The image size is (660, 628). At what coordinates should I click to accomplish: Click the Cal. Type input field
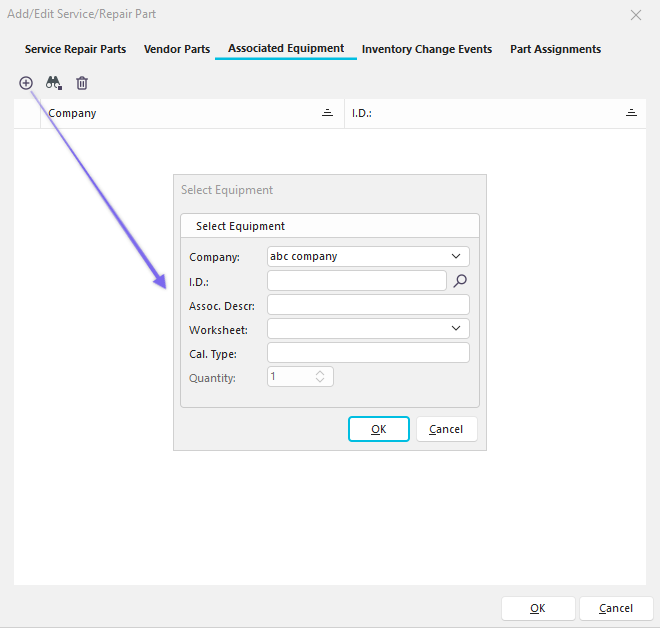pos(368,353)
